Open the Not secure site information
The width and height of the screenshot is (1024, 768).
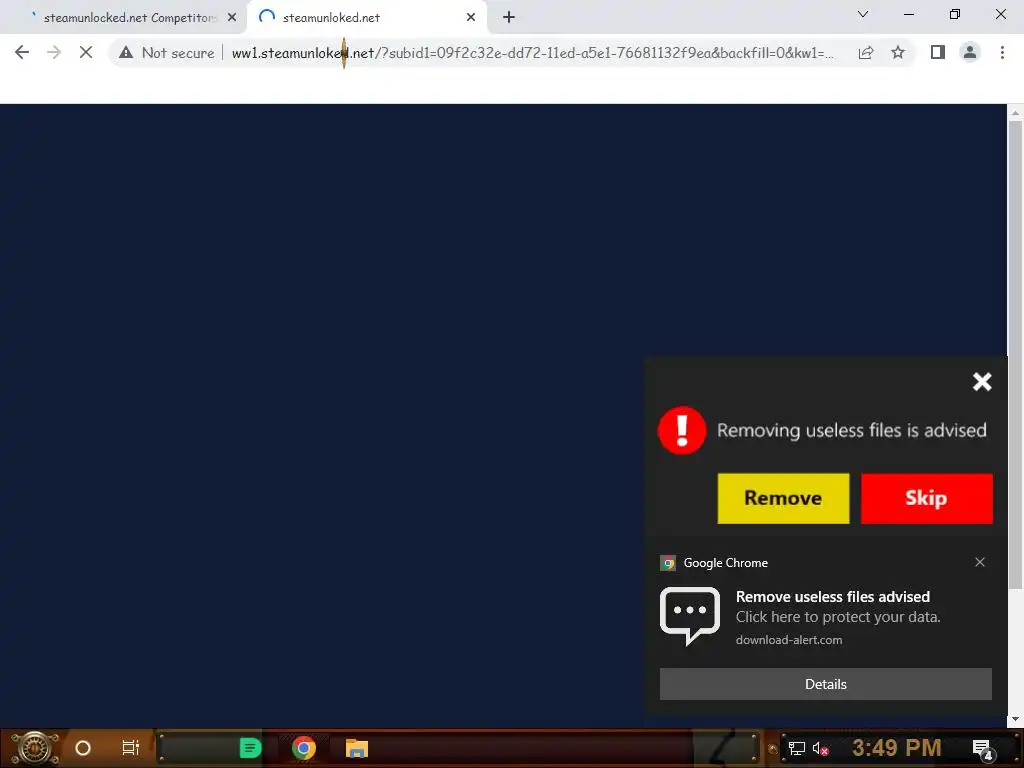tap(167, 53)
